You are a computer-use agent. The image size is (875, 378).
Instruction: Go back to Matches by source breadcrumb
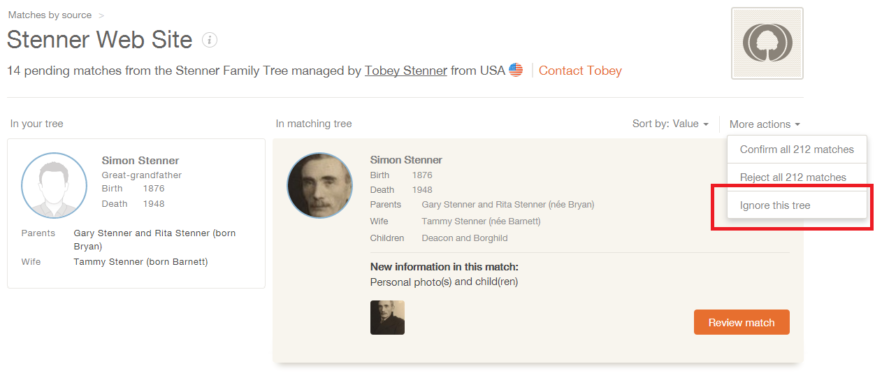[50, 15]
